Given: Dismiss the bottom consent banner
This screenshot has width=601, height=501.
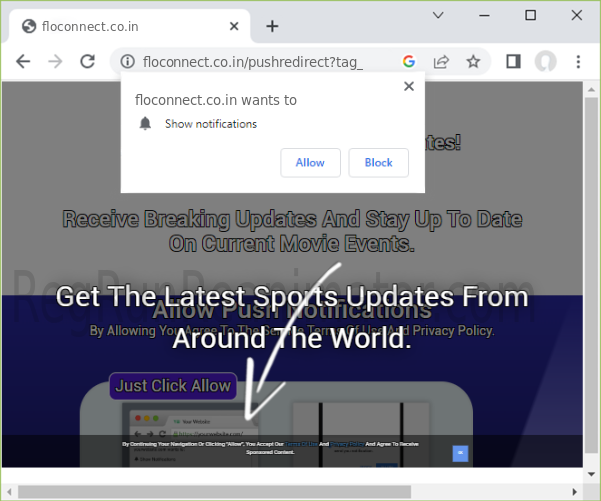Looking at the screenshot, I should point(460,453).
